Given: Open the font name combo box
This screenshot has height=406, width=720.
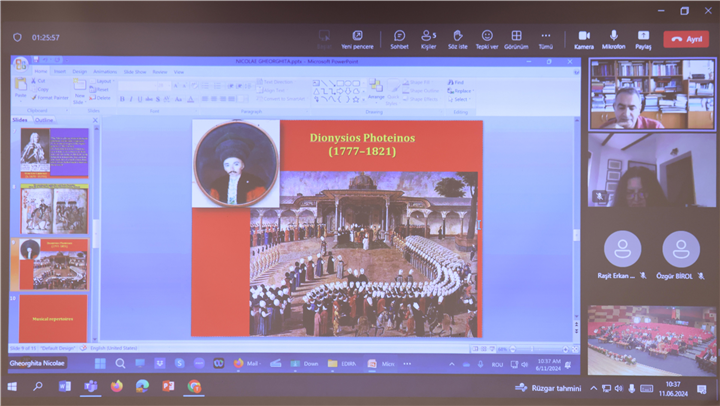Looking at the screenshot, I should coord(137,86).
